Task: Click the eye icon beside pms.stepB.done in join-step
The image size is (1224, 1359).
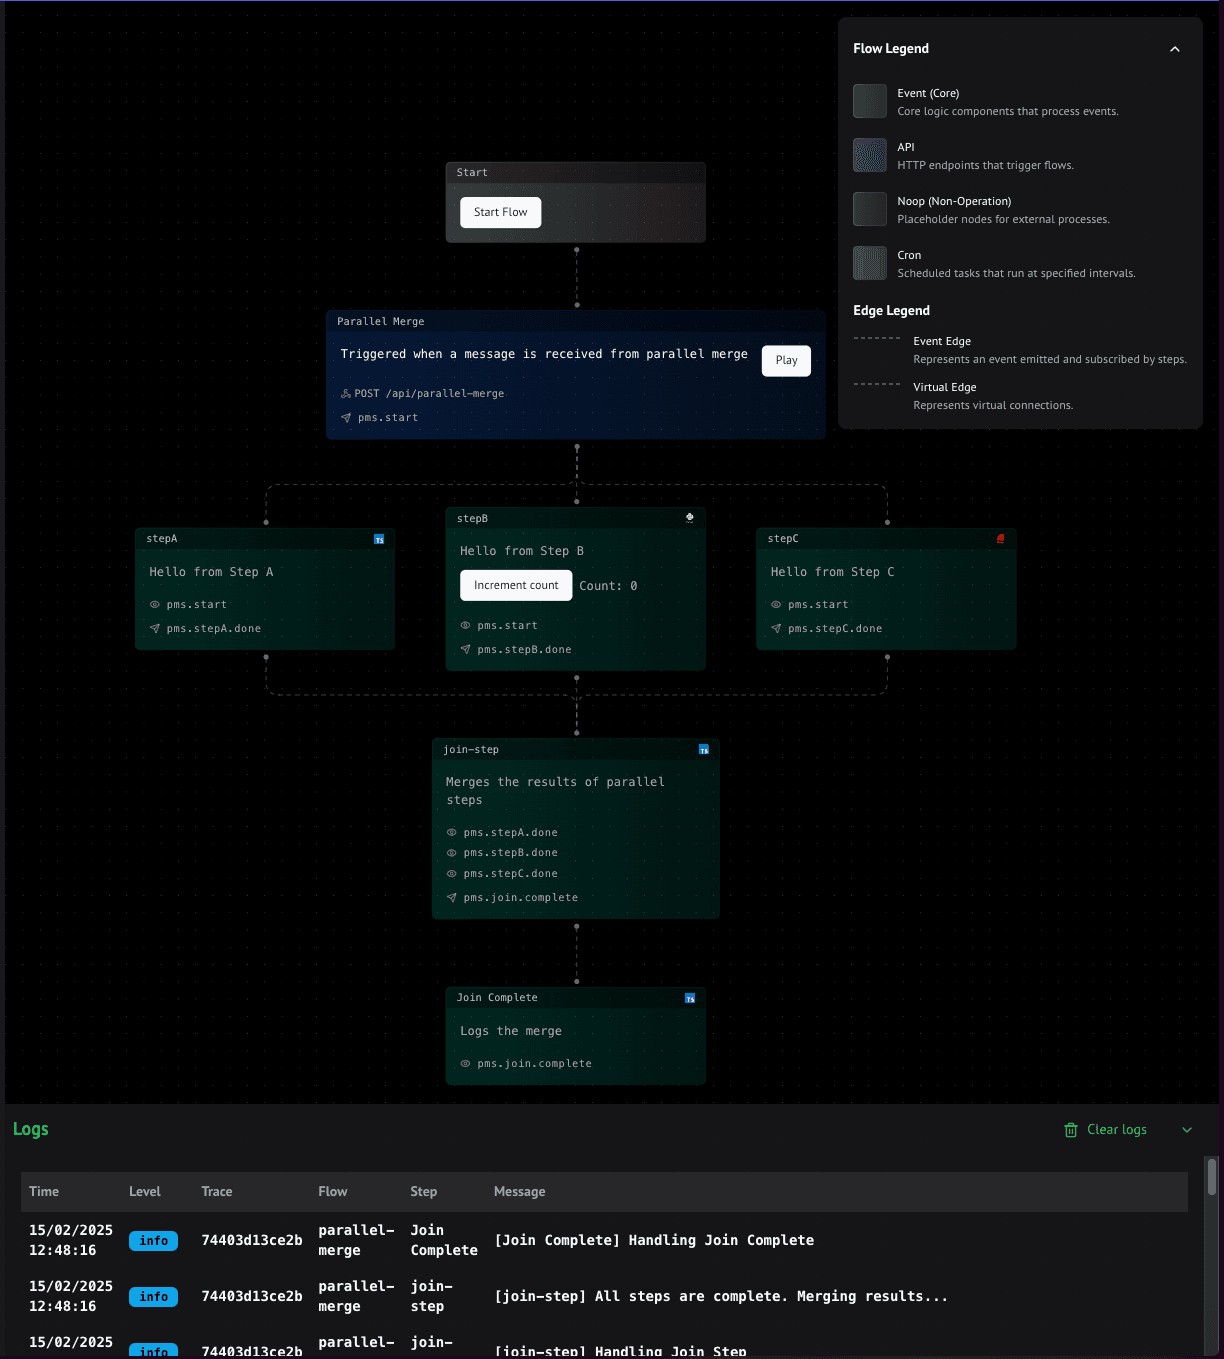Action: 452,853
